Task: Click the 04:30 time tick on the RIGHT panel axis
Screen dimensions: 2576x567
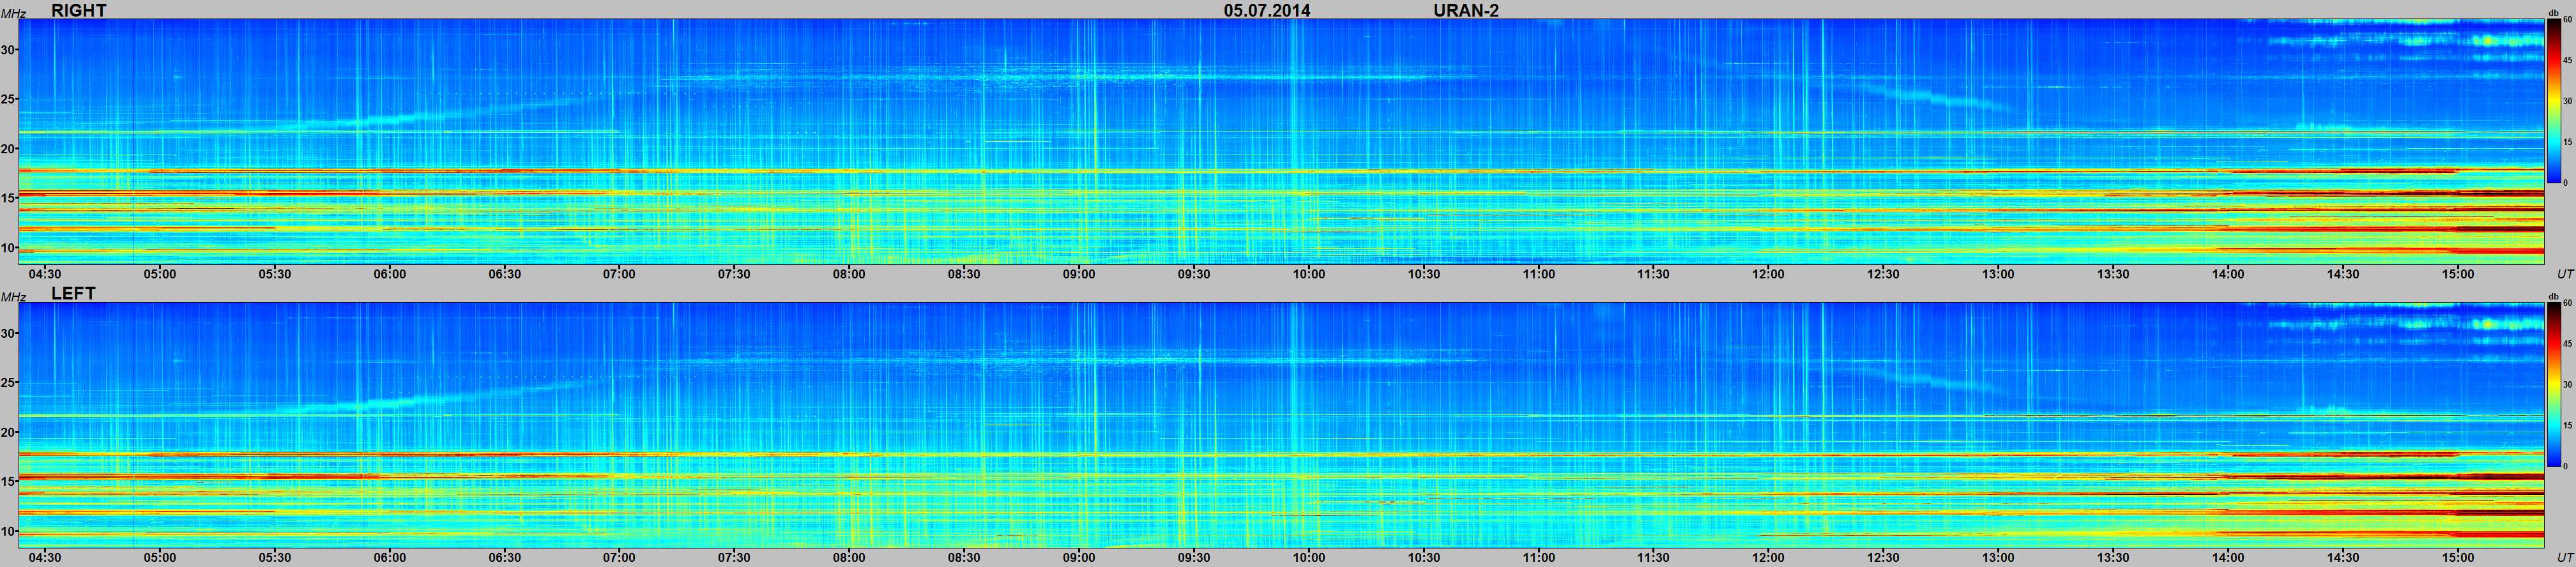Action: click(x=45, y=274)
